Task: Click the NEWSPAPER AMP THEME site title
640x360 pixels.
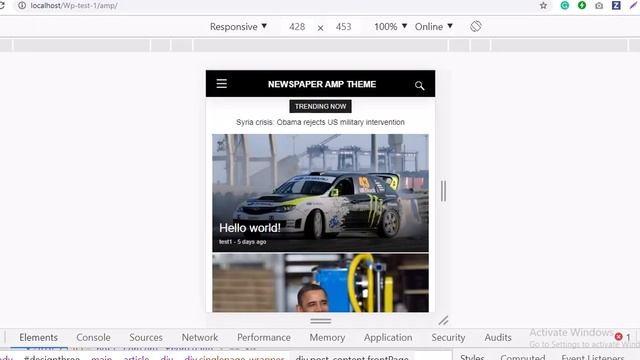Action: pyautogui.click(x=322, y=84)
